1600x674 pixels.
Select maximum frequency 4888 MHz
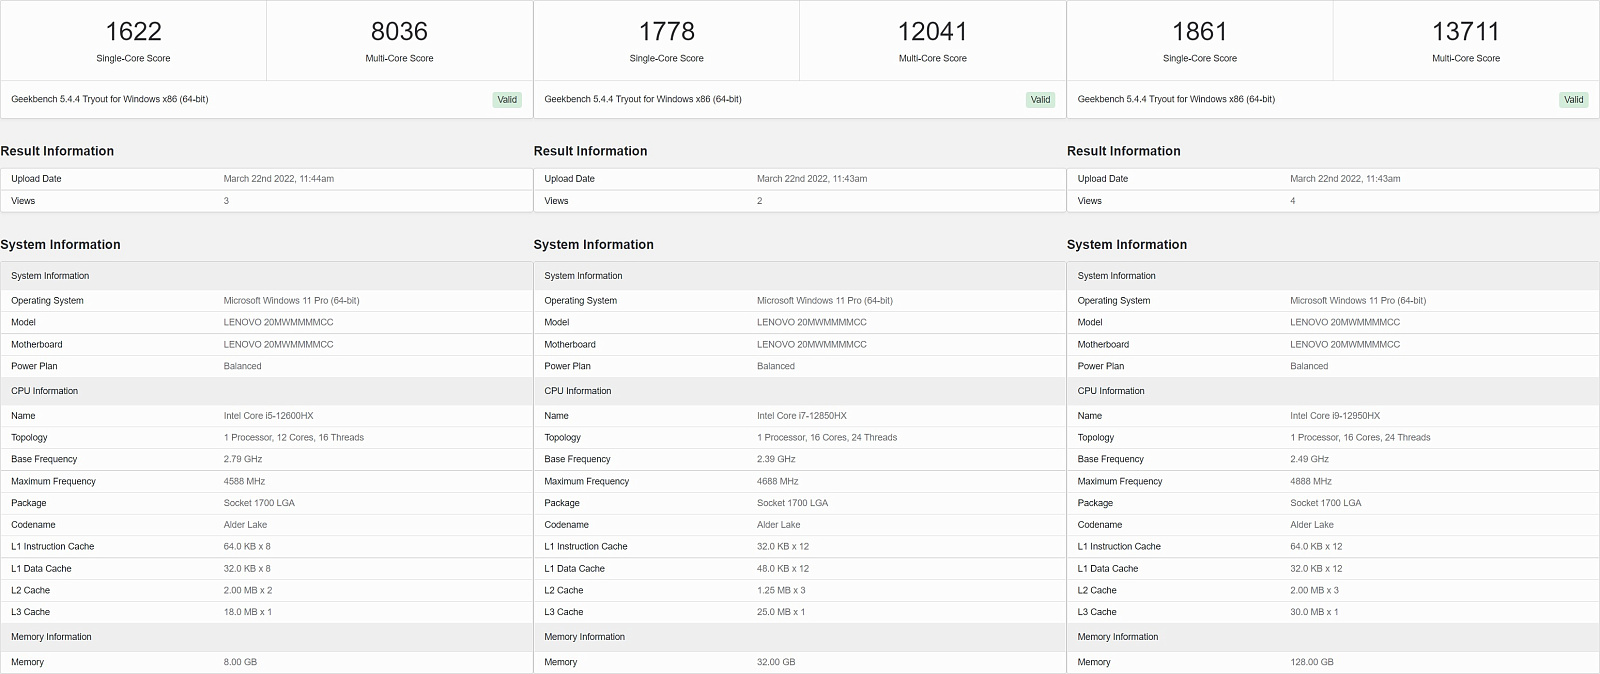[x=1311, y=482]
